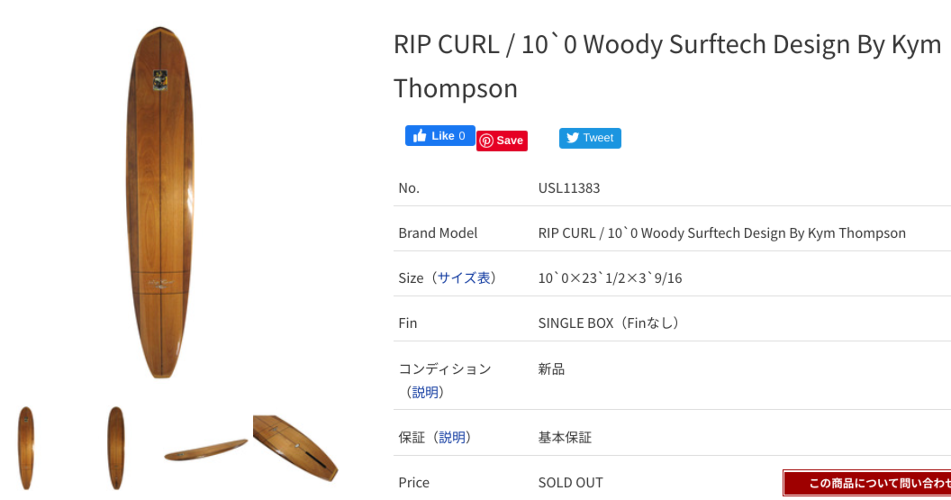Screen dimensions: 951x500
Task: Click the product number USL11383
Action: pos(569,188)
